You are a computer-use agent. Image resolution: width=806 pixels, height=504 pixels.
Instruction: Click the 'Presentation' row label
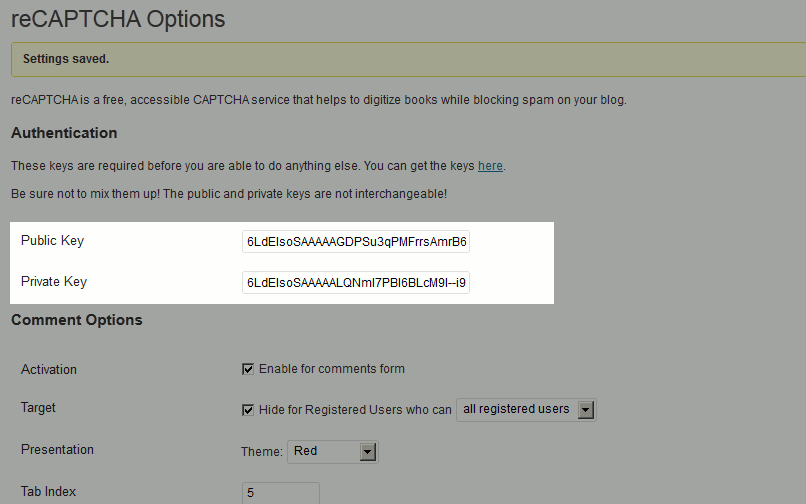(x=58, y=449)
